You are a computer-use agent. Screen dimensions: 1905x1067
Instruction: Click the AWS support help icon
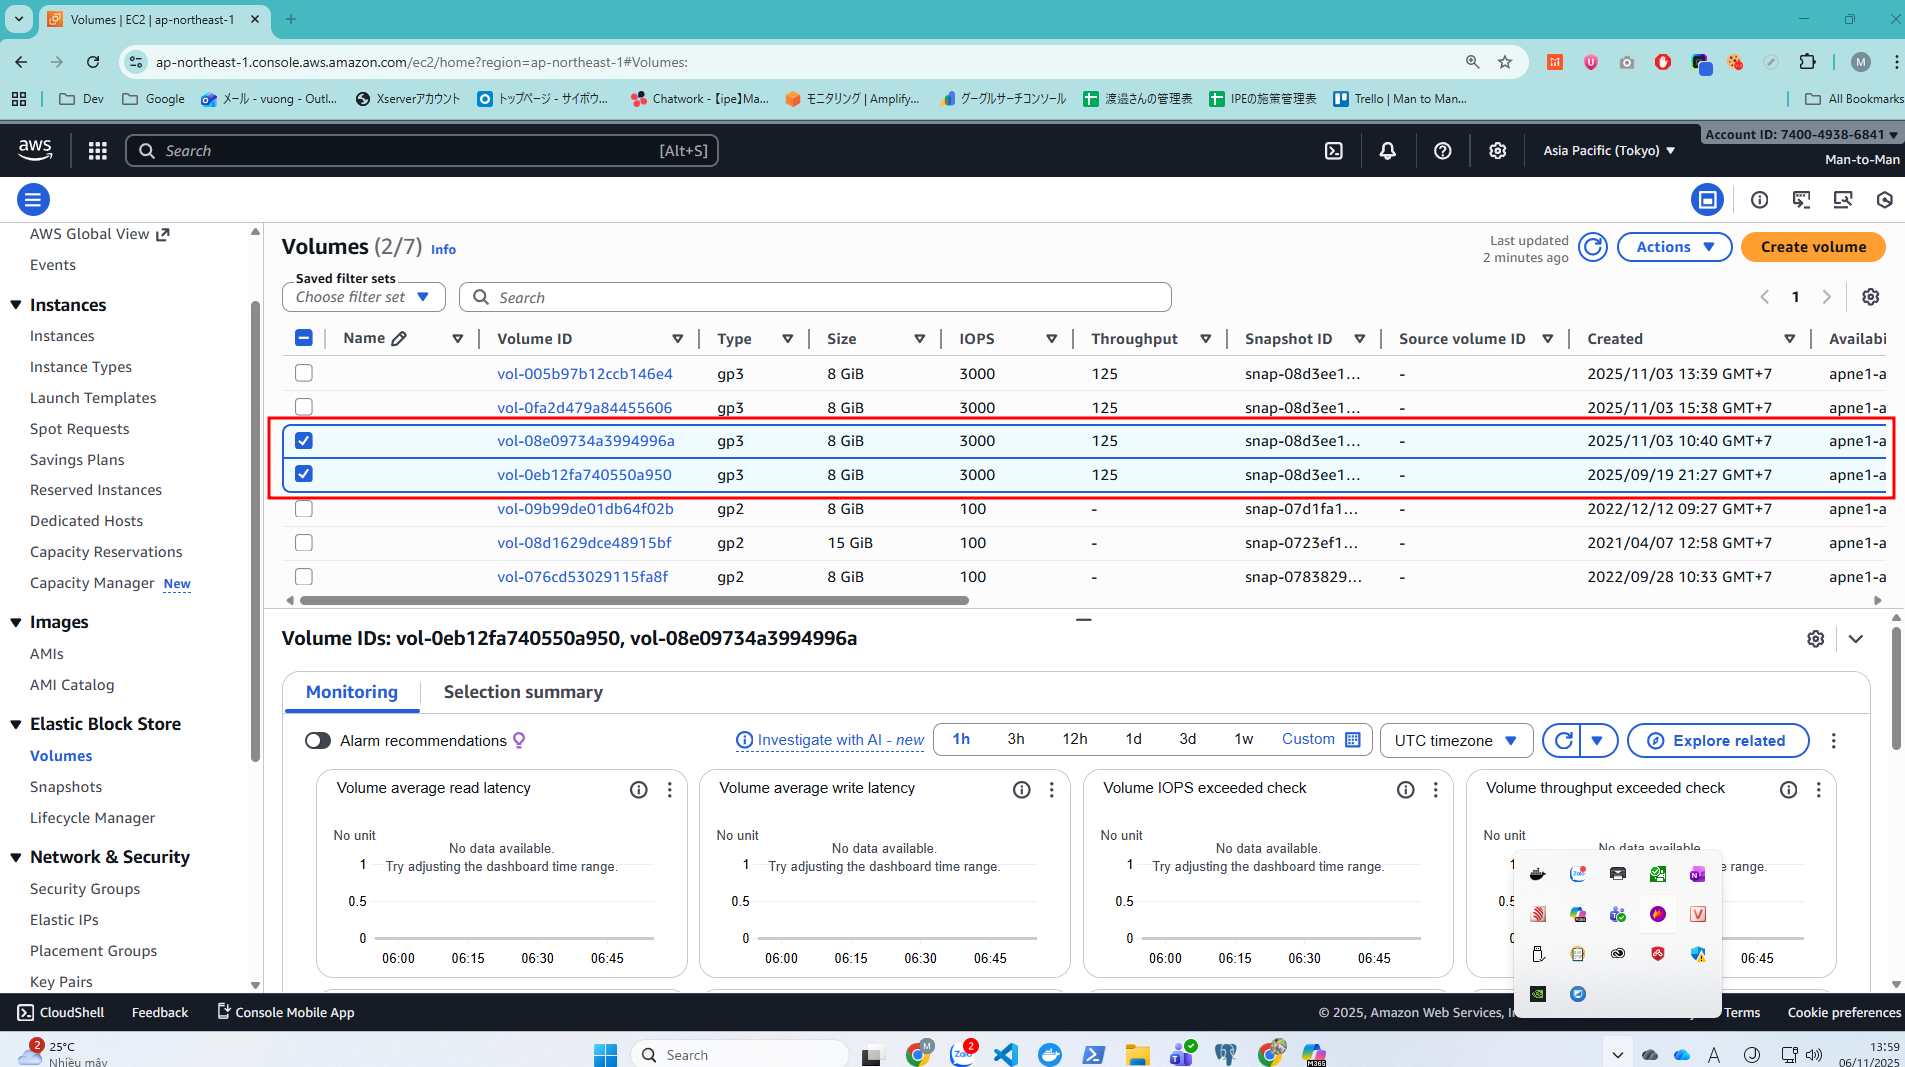pos(1442,151)
